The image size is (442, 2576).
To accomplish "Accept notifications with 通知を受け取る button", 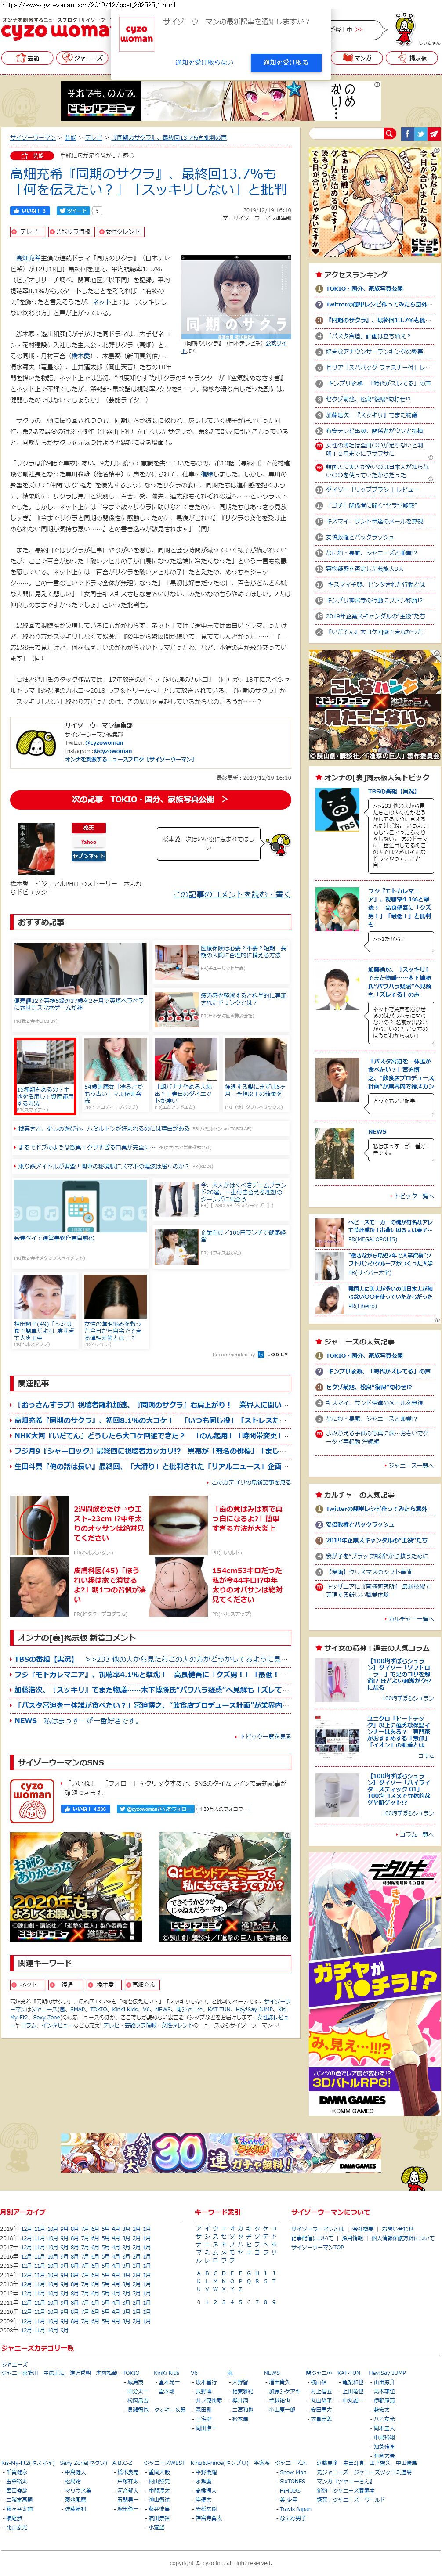I will [285, 62].
